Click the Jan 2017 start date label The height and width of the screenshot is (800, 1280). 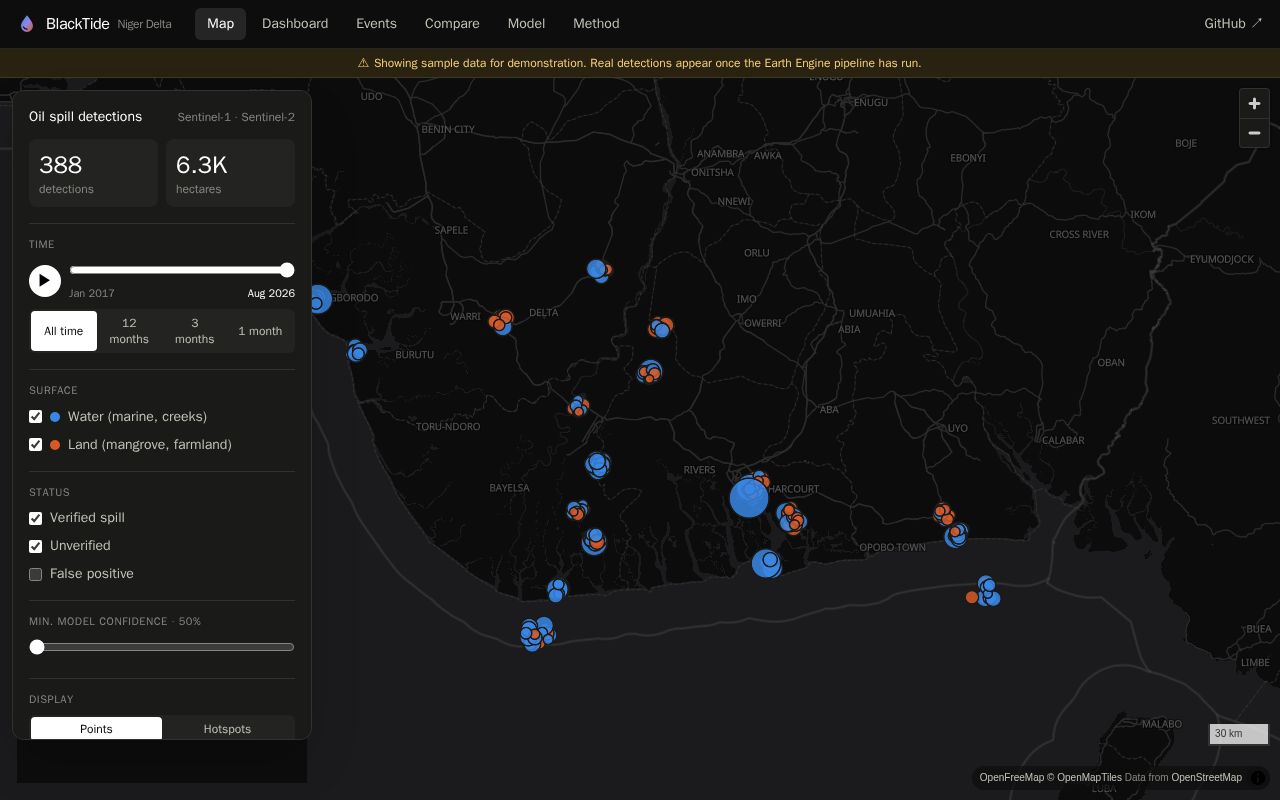pos(92,293)
